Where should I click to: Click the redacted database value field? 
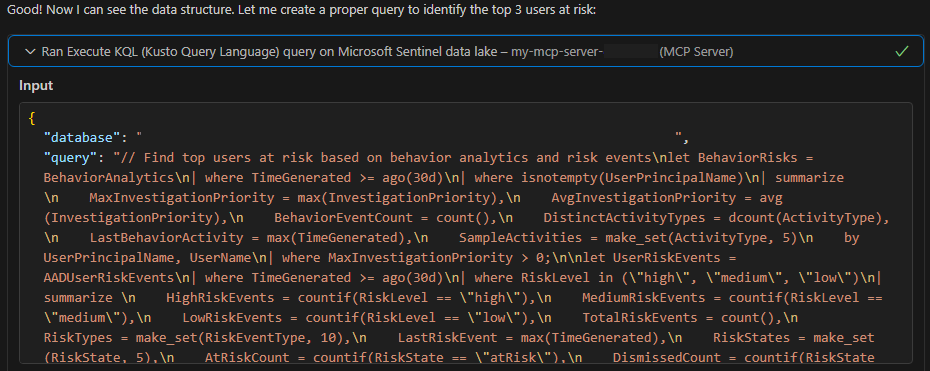[409, 137]
